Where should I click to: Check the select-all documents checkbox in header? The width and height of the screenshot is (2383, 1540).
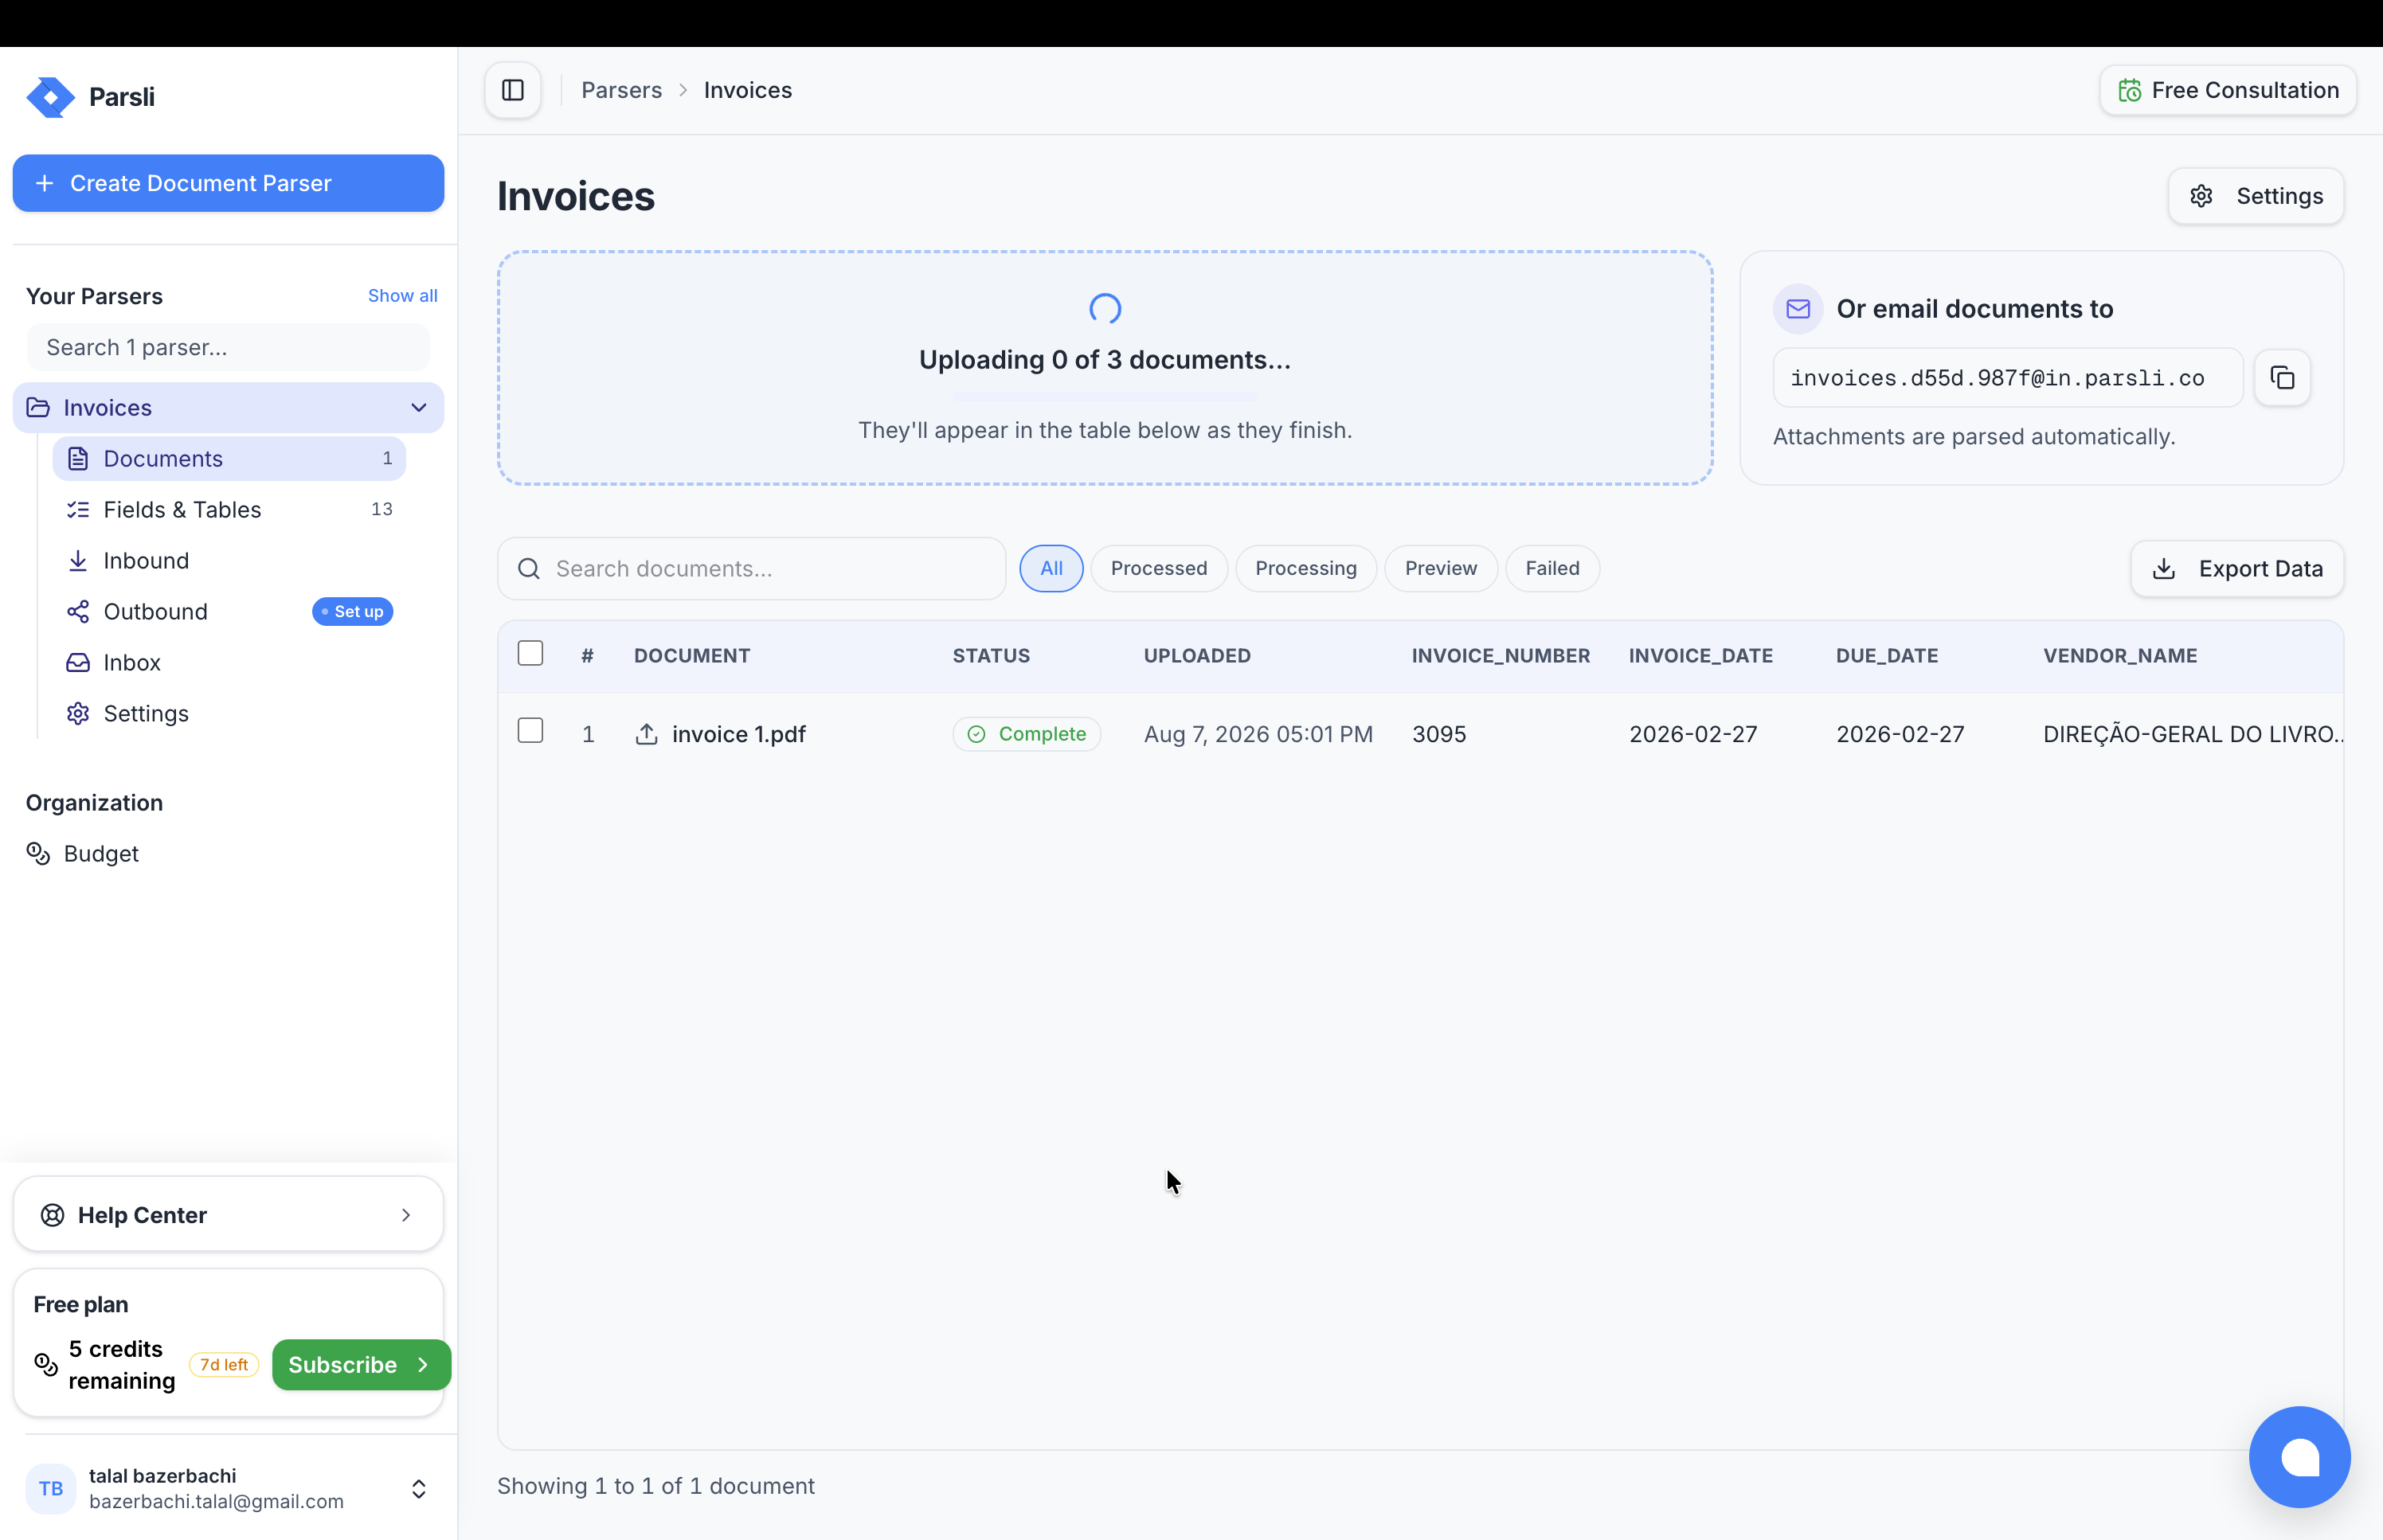click(530, 653)
